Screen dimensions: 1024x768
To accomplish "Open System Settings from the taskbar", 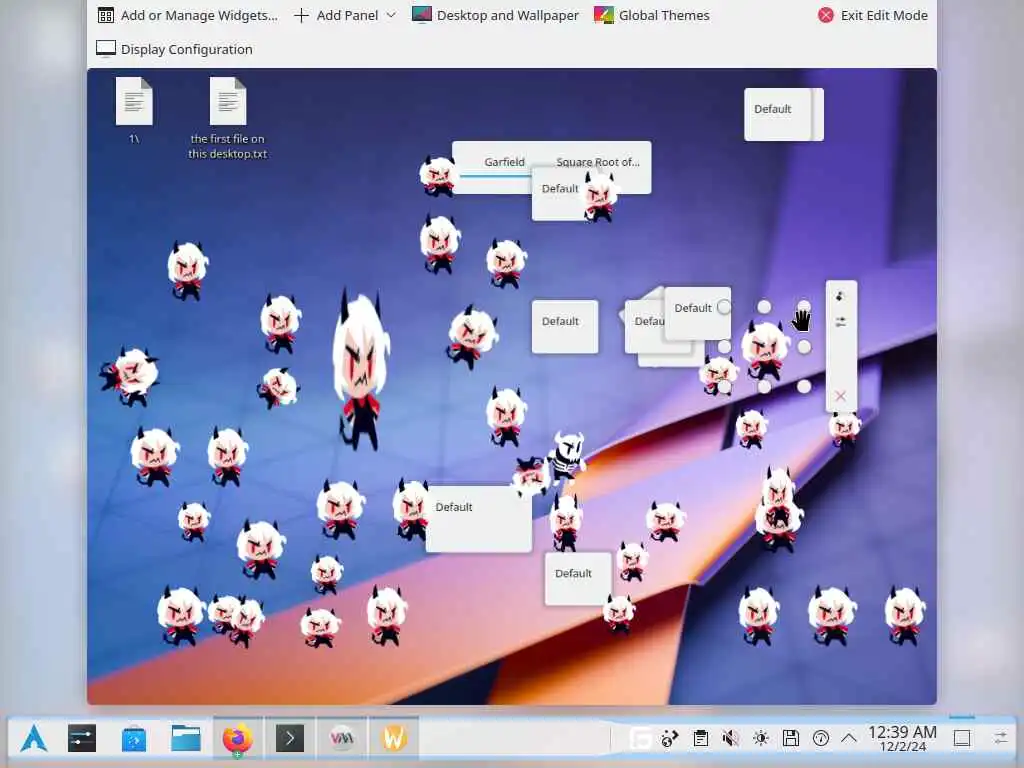I will point(82,739).
